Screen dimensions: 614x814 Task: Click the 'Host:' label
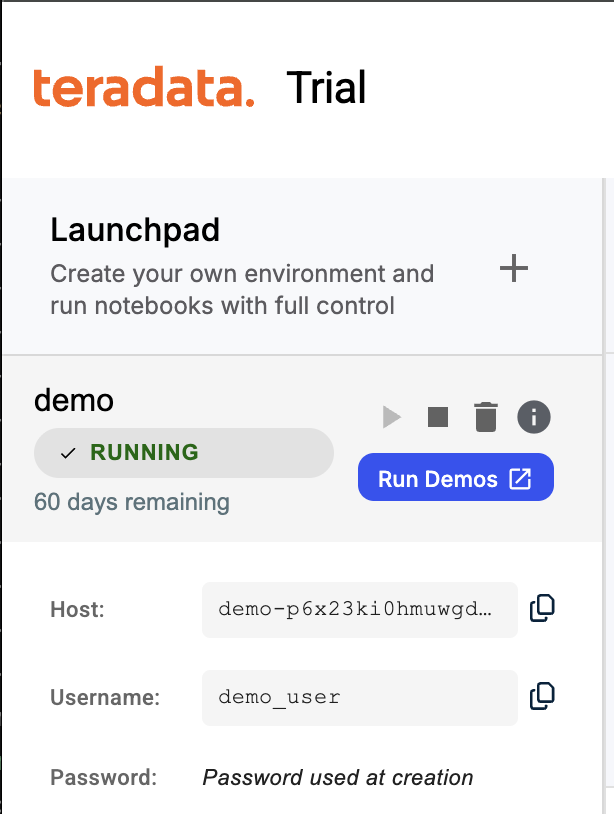click(x=77, y=609)
